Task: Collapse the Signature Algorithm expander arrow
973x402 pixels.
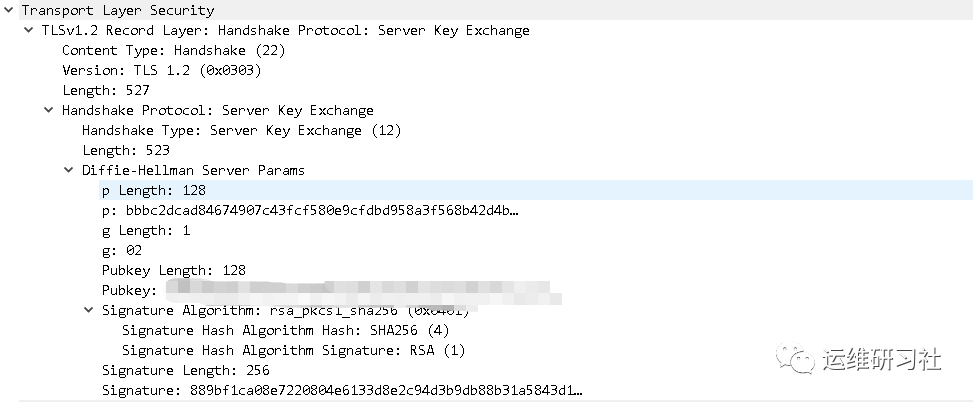Action: coord(89,310)
